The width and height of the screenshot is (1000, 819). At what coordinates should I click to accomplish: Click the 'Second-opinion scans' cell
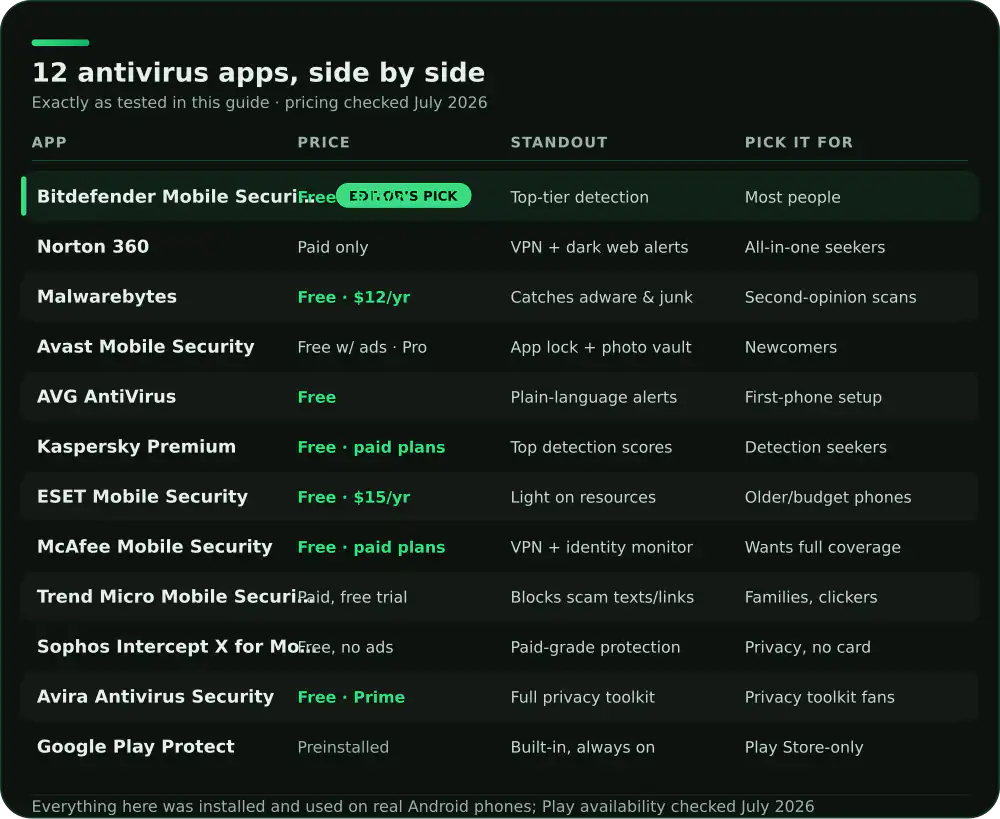coord(831,297)
